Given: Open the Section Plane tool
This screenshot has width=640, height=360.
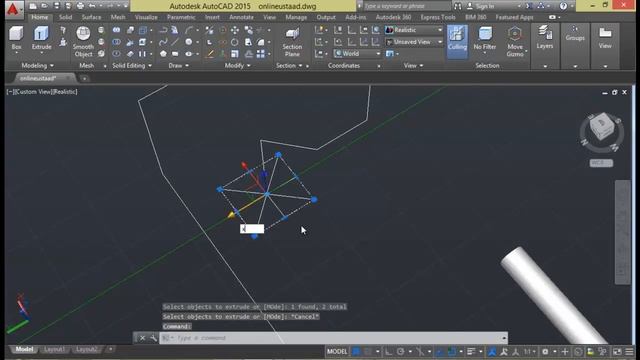Looking at the screenshot, I should pos(292,42).
